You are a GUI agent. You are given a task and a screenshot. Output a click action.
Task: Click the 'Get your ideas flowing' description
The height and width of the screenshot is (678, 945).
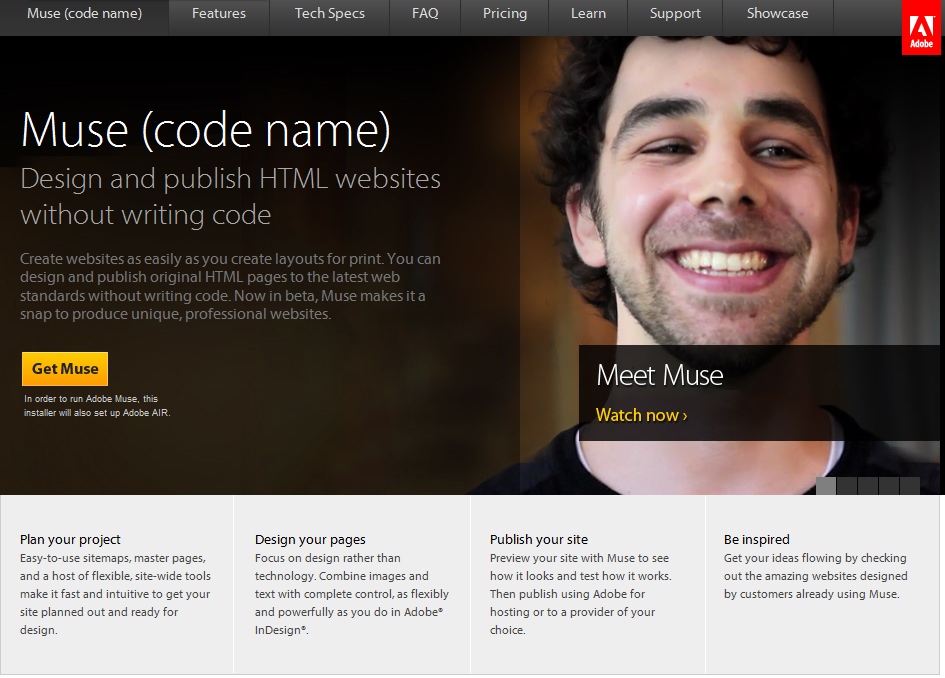(x=815, y=576)
